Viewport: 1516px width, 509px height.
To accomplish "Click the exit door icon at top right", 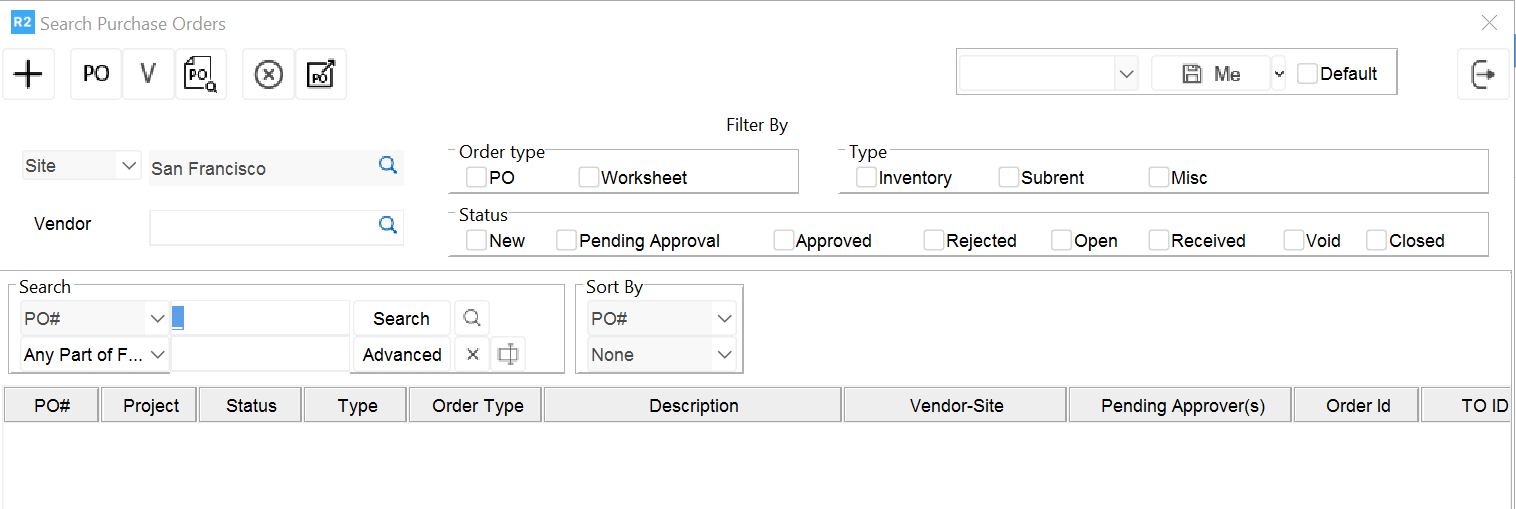I will pos(1483,74).
